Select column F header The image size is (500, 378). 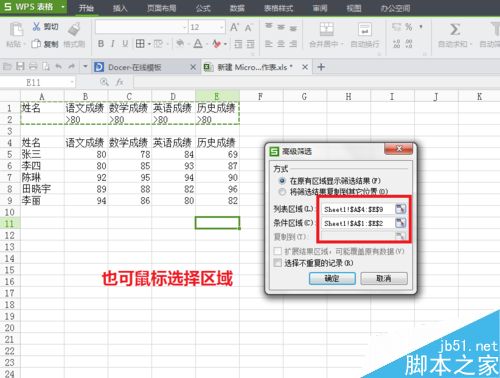[261, 96]
